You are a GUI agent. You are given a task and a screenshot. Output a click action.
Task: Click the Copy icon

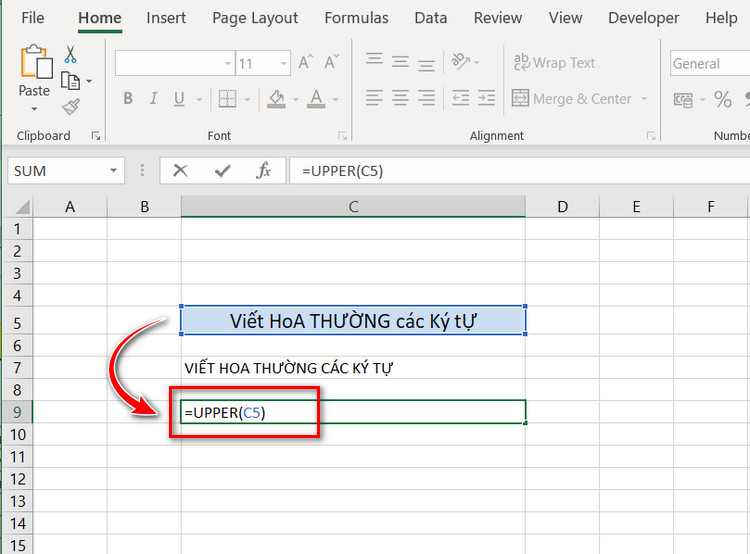coord(70,81)
